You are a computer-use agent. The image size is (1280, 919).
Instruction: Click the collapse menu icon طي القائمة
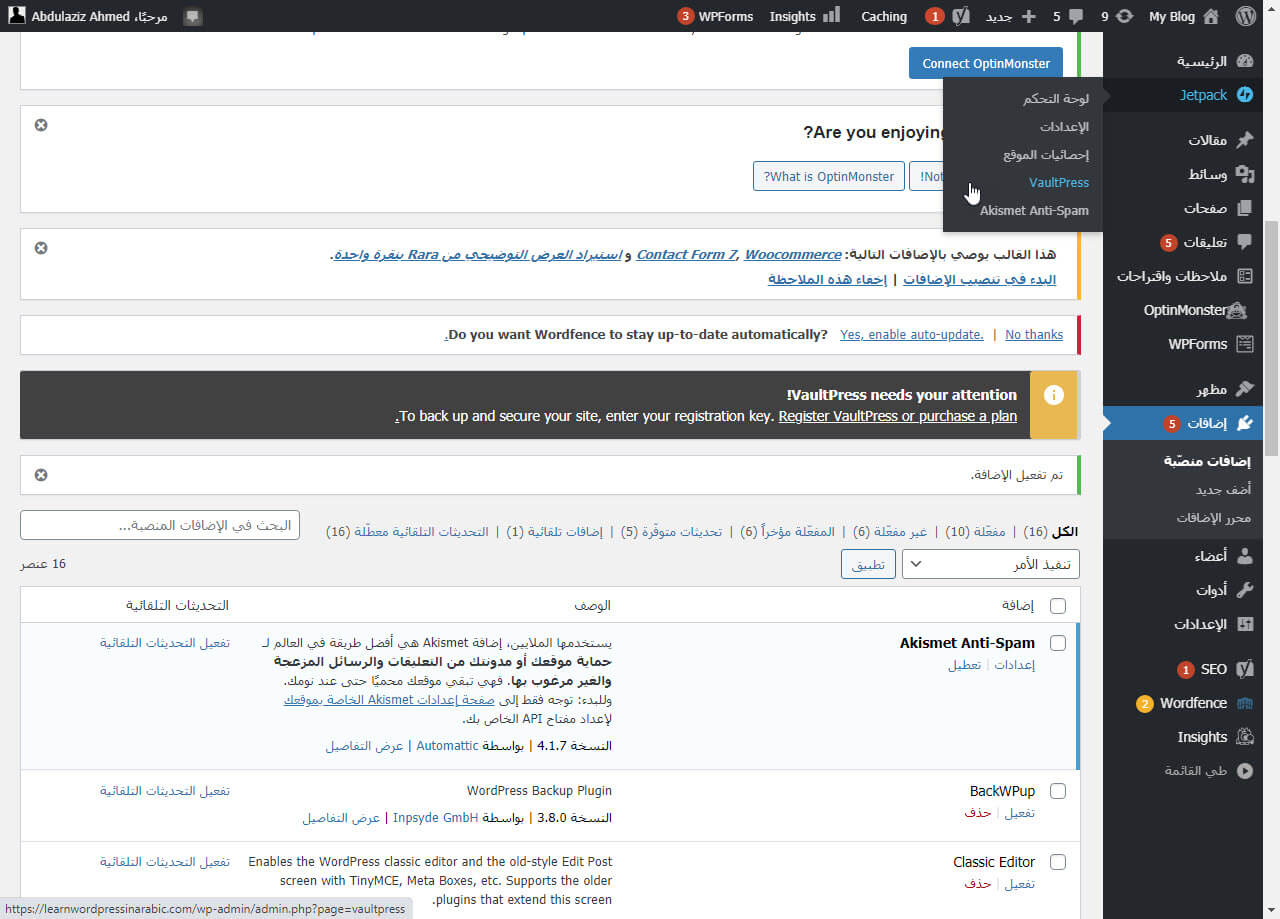tap(1245, 771)
